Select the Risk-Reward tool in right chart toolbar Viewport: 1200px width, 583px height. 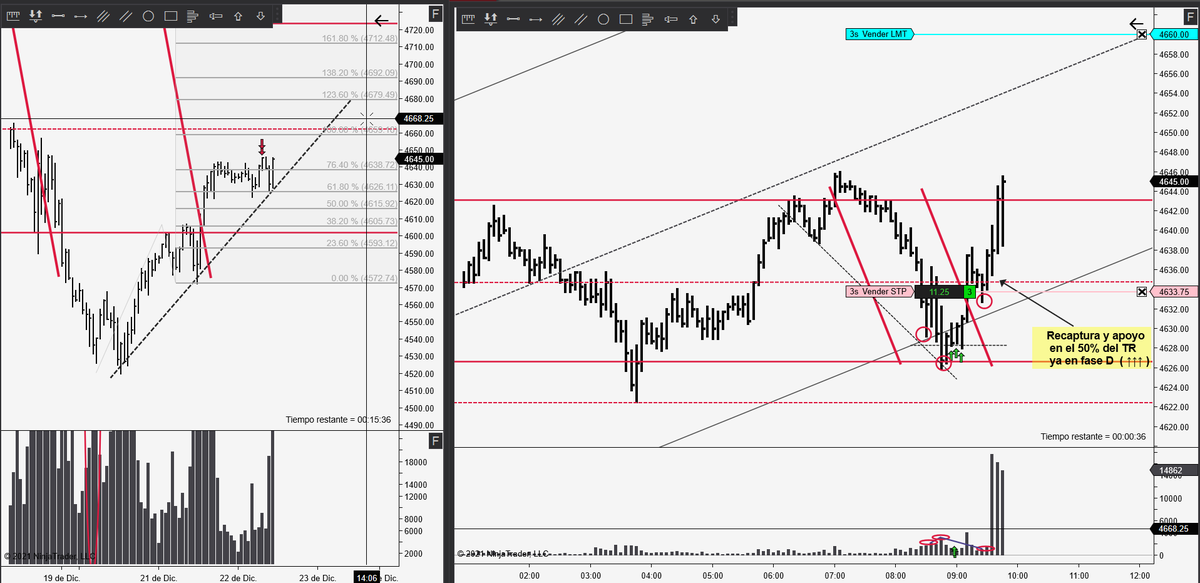click(490, 19)
